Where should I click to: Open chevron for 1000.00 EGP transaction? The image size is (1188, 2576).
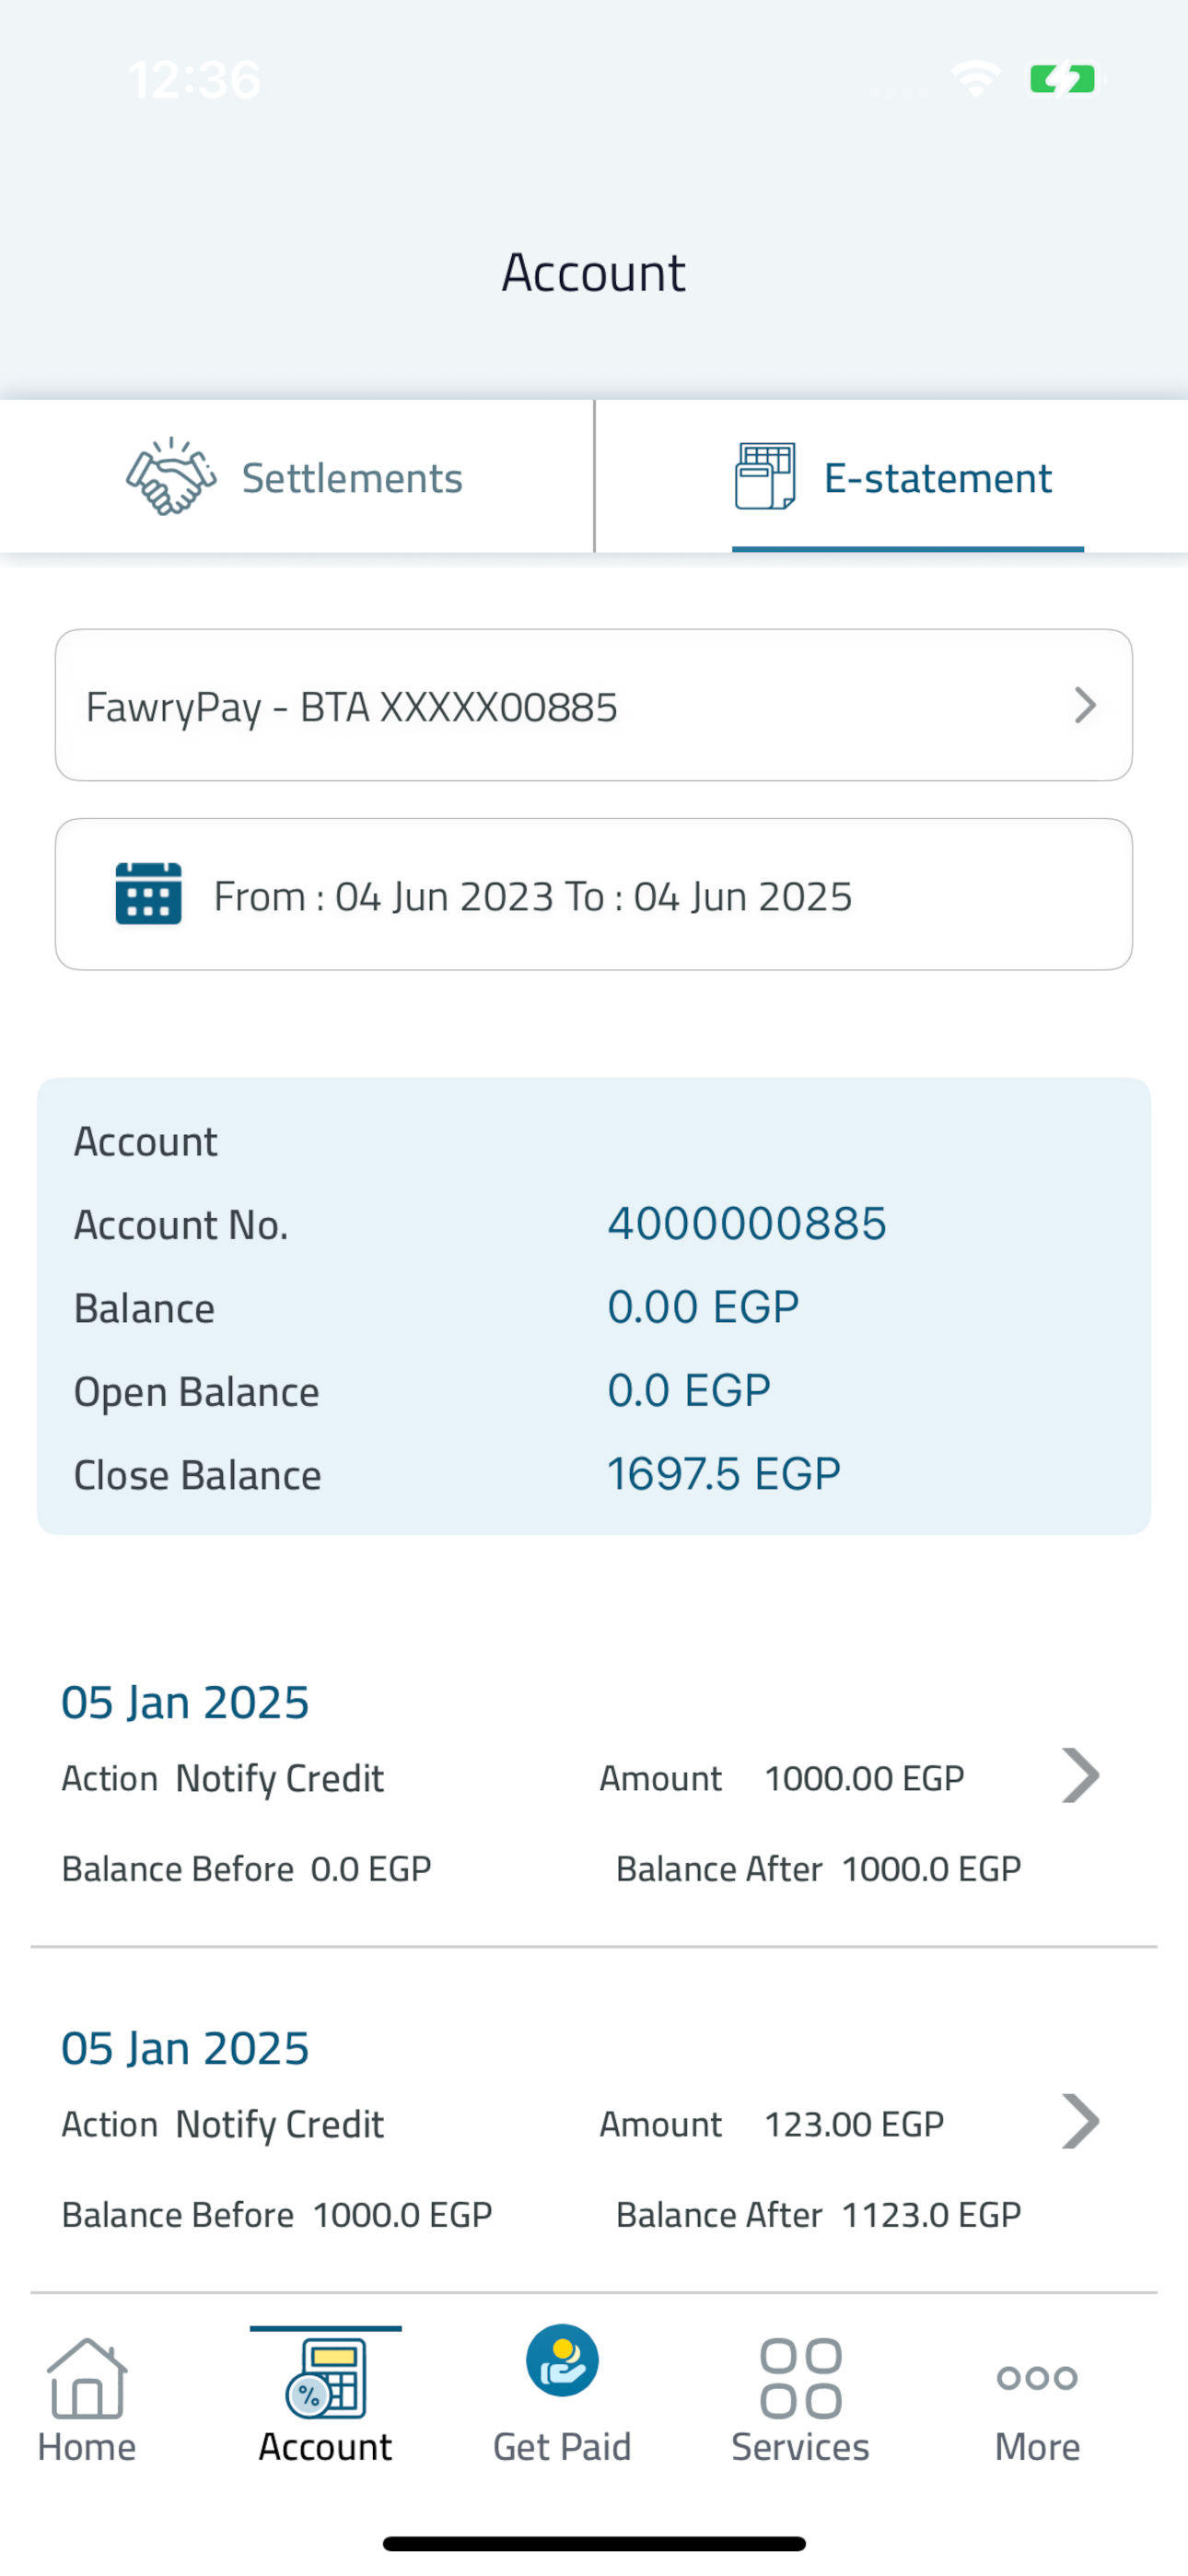1081,1775
